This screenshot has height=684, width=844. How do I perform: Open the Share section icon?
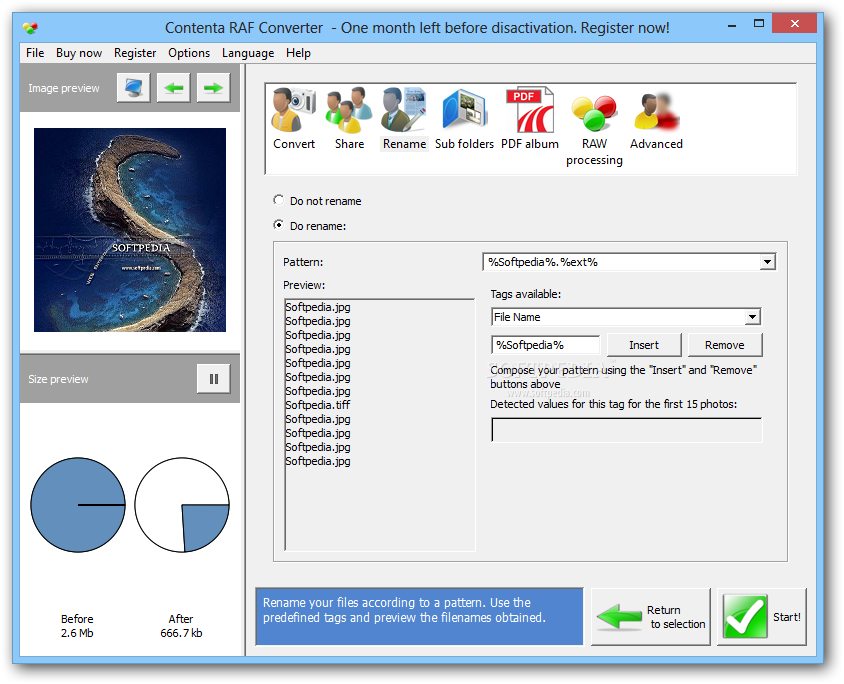[x=349, y=119]
